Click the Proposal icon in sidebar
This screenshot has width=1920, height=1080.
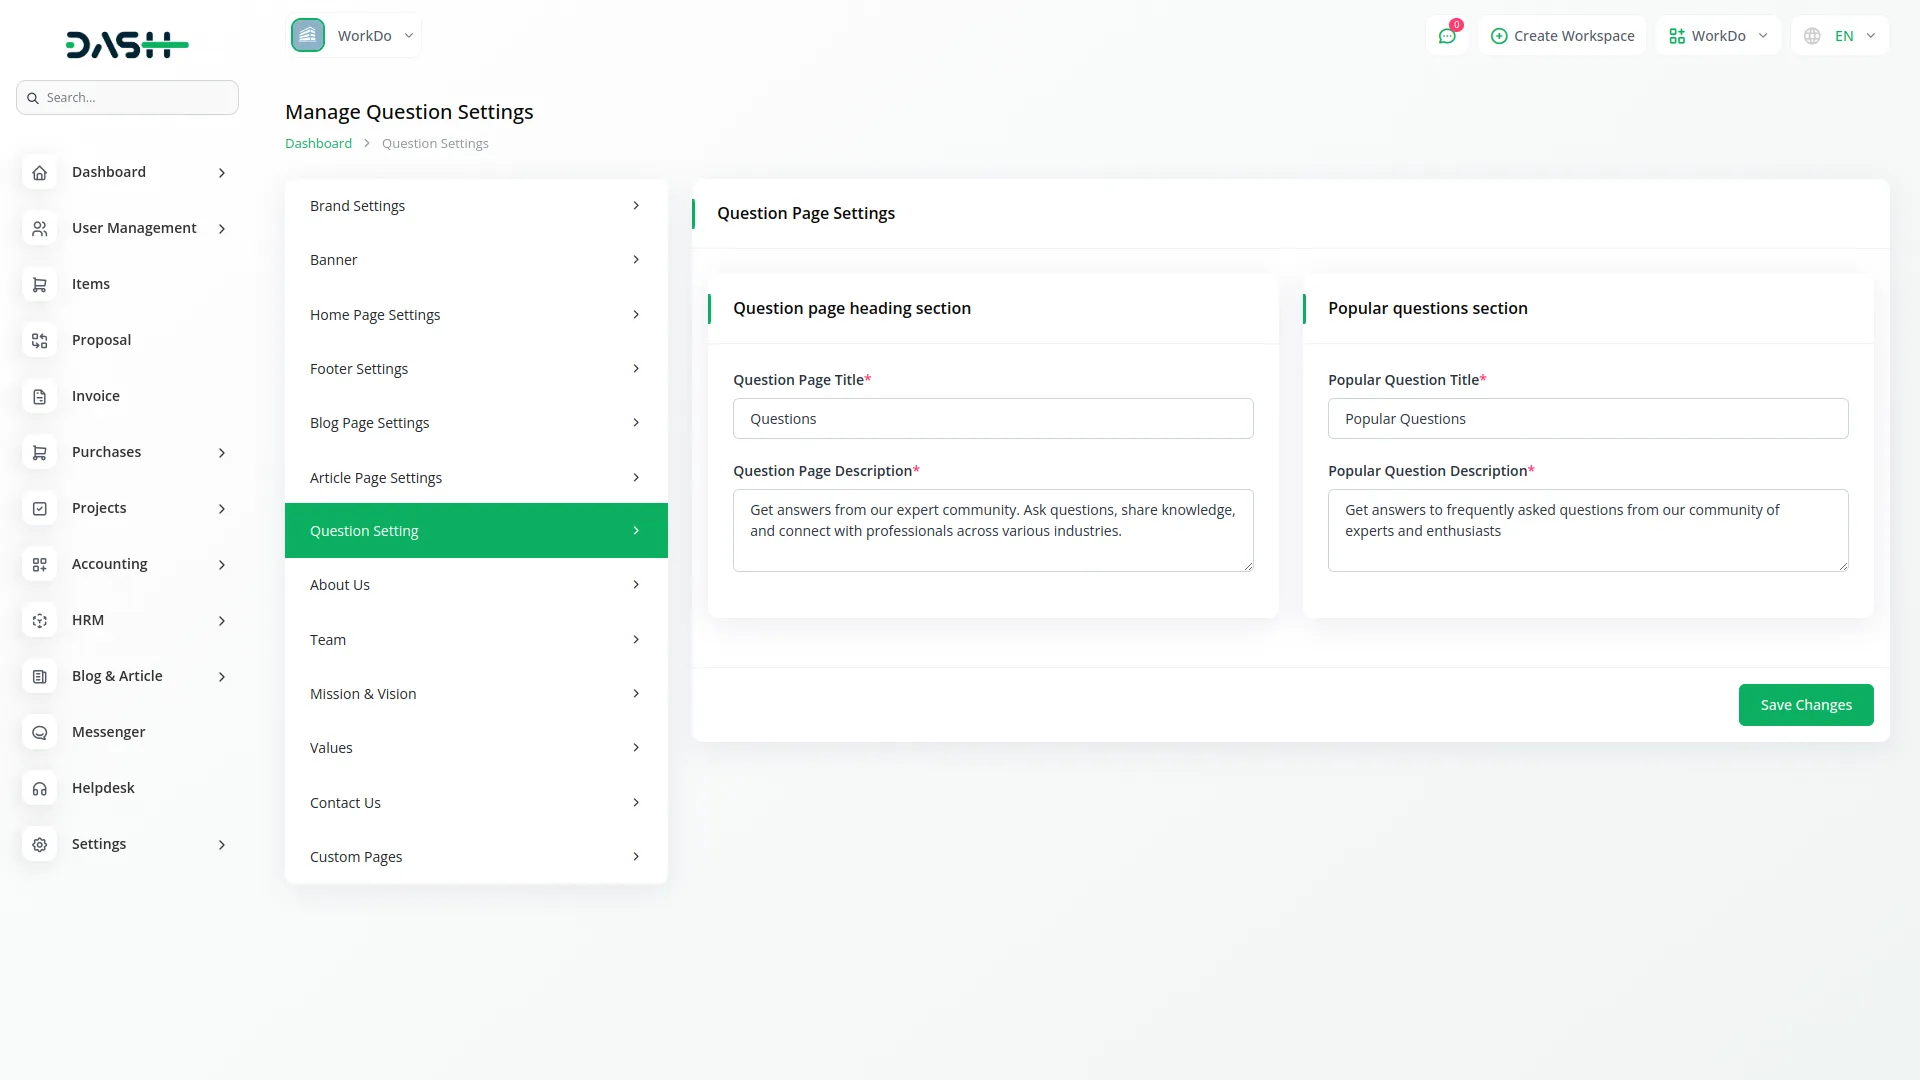pyautogui.click(x=40, y=341)
